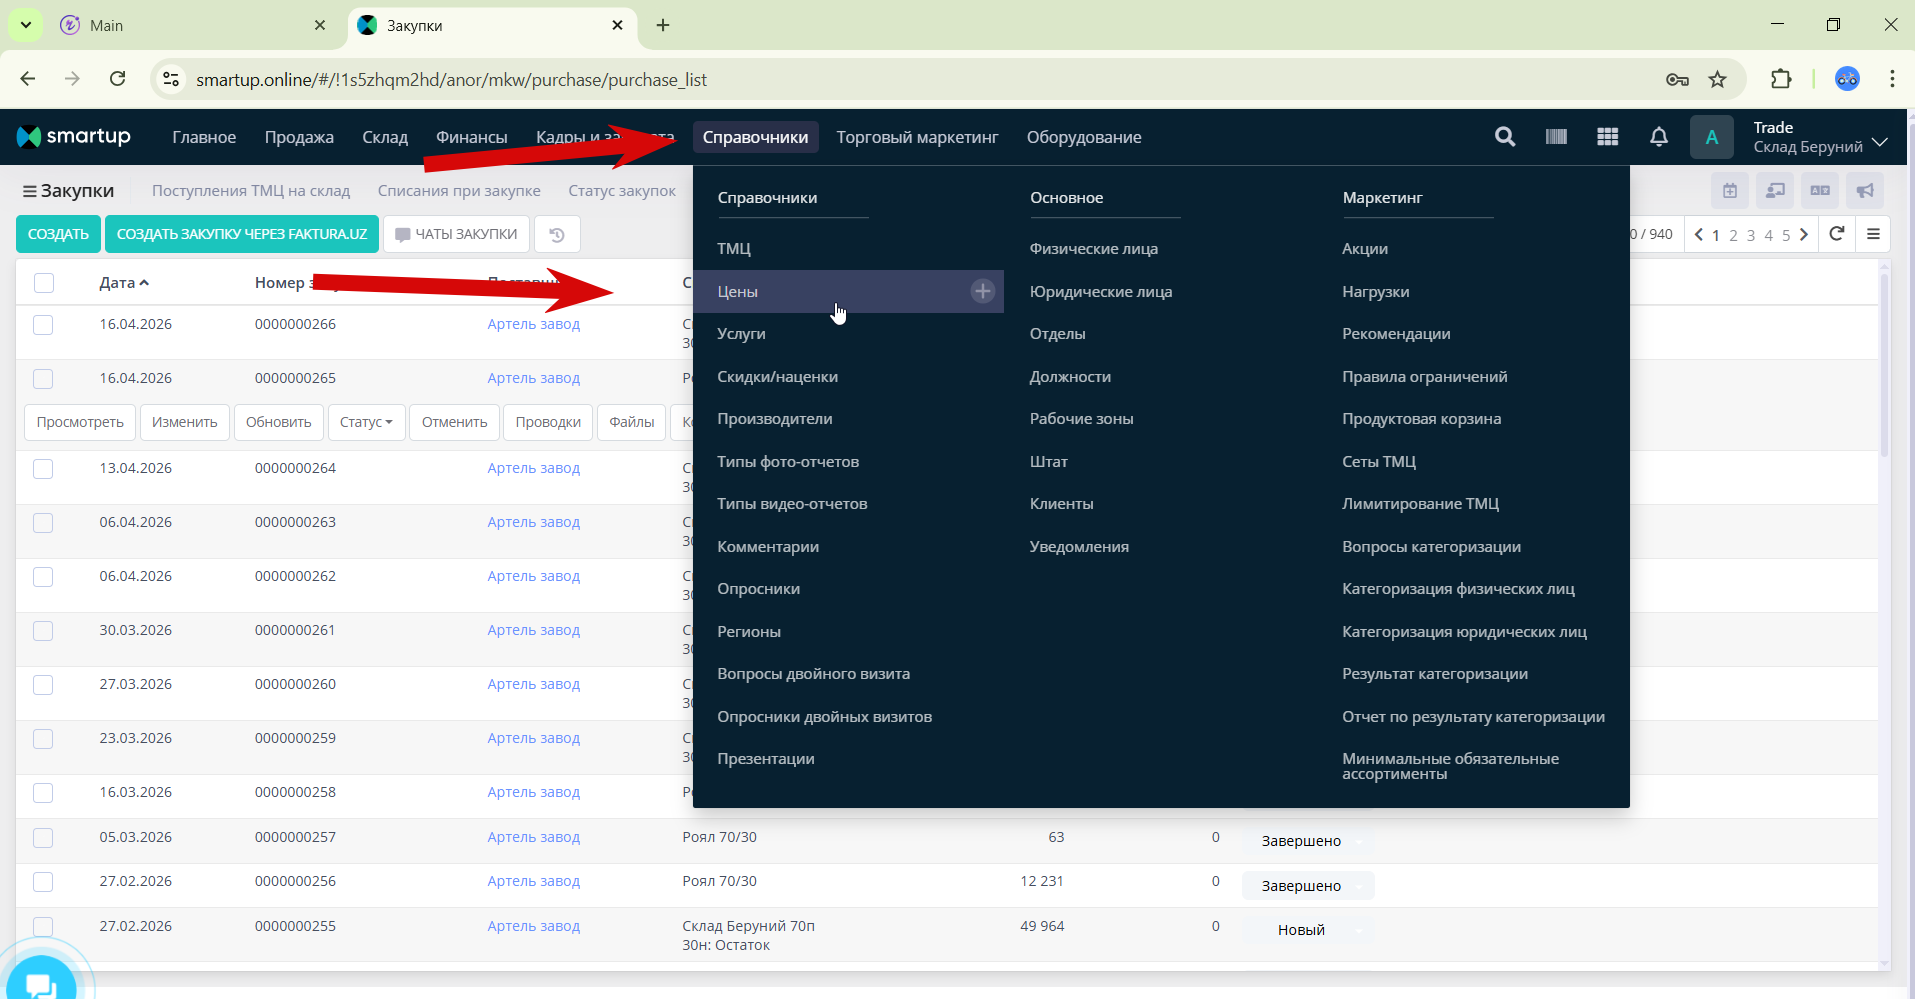Viewport: 1915px width, 999px height.
Task: Click the Просмотреть row action button
Action: 80,422
